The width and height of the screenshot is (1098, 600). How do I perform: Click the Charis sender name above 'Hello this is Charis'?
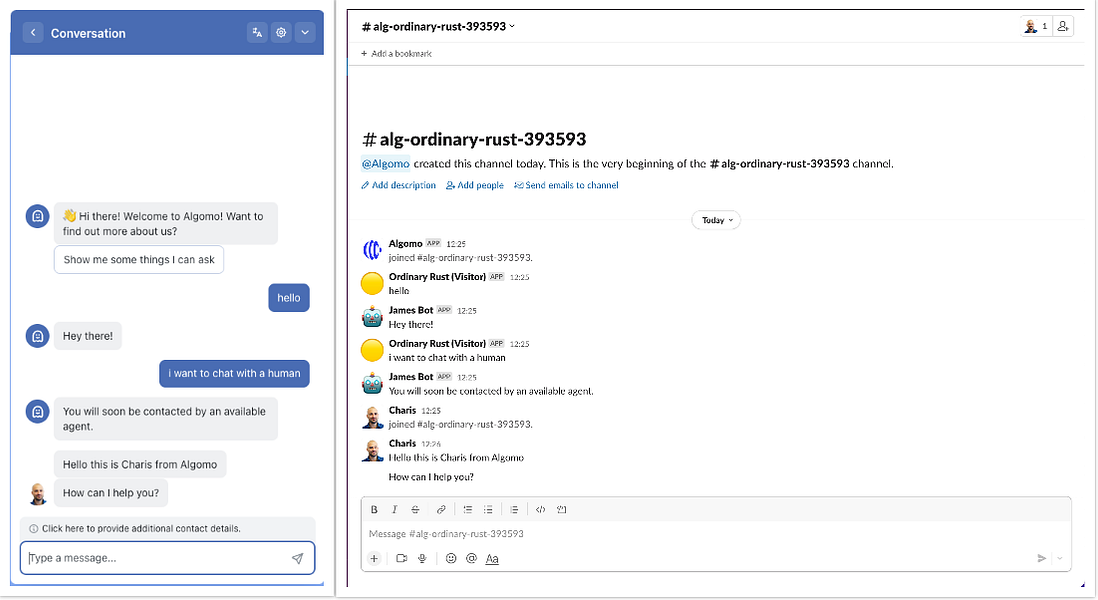[403, 444]
